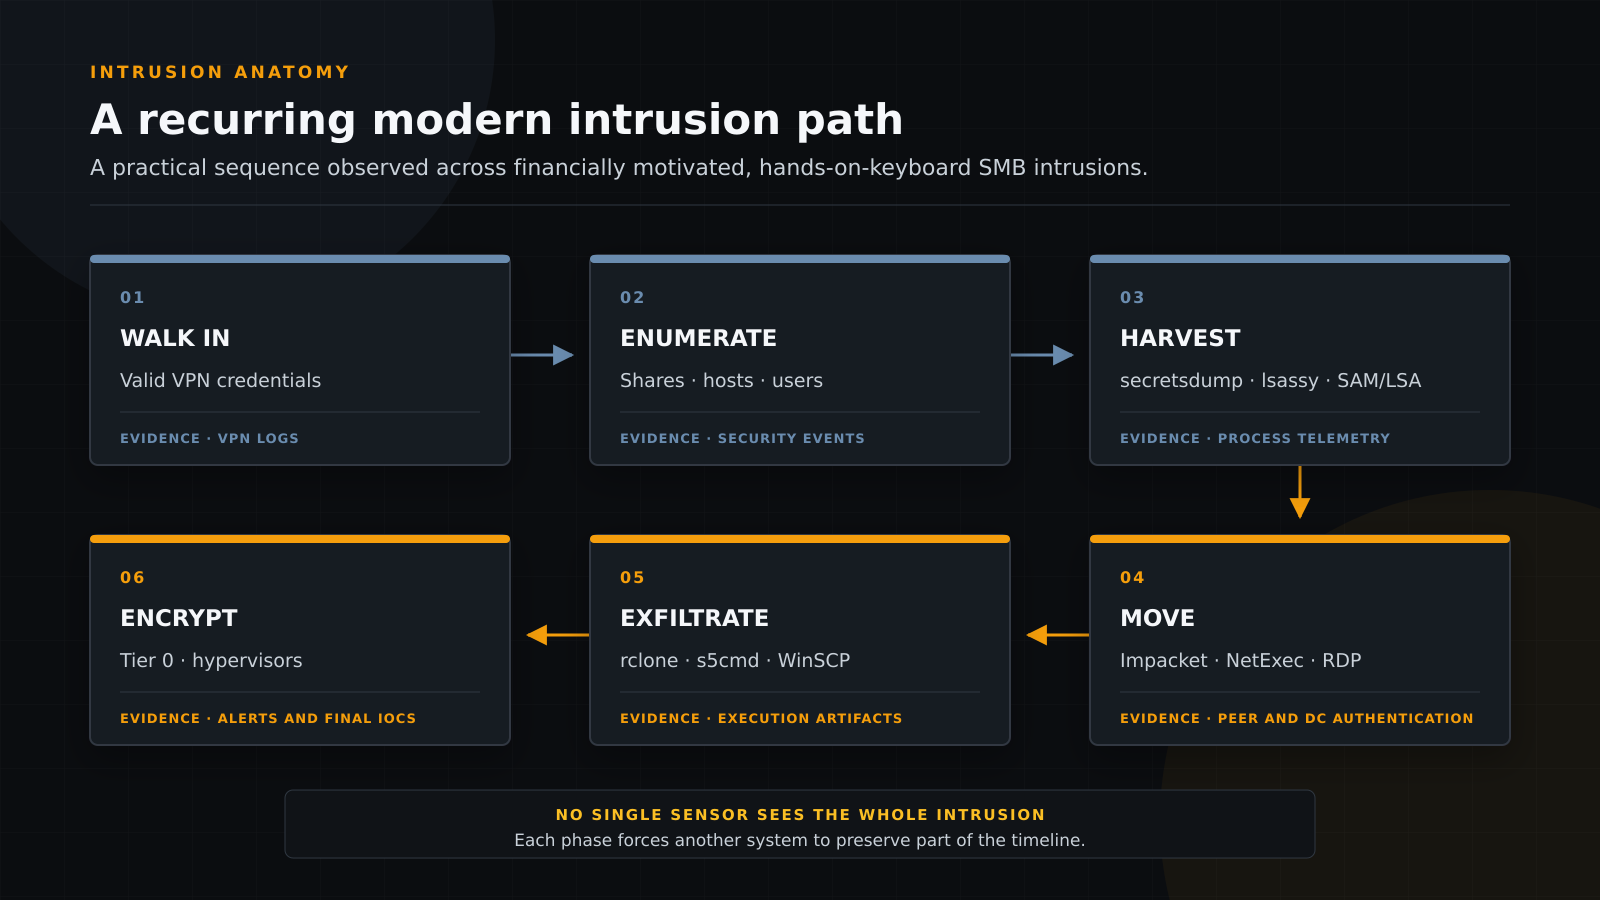Click step number '06'

coord(132,577)
